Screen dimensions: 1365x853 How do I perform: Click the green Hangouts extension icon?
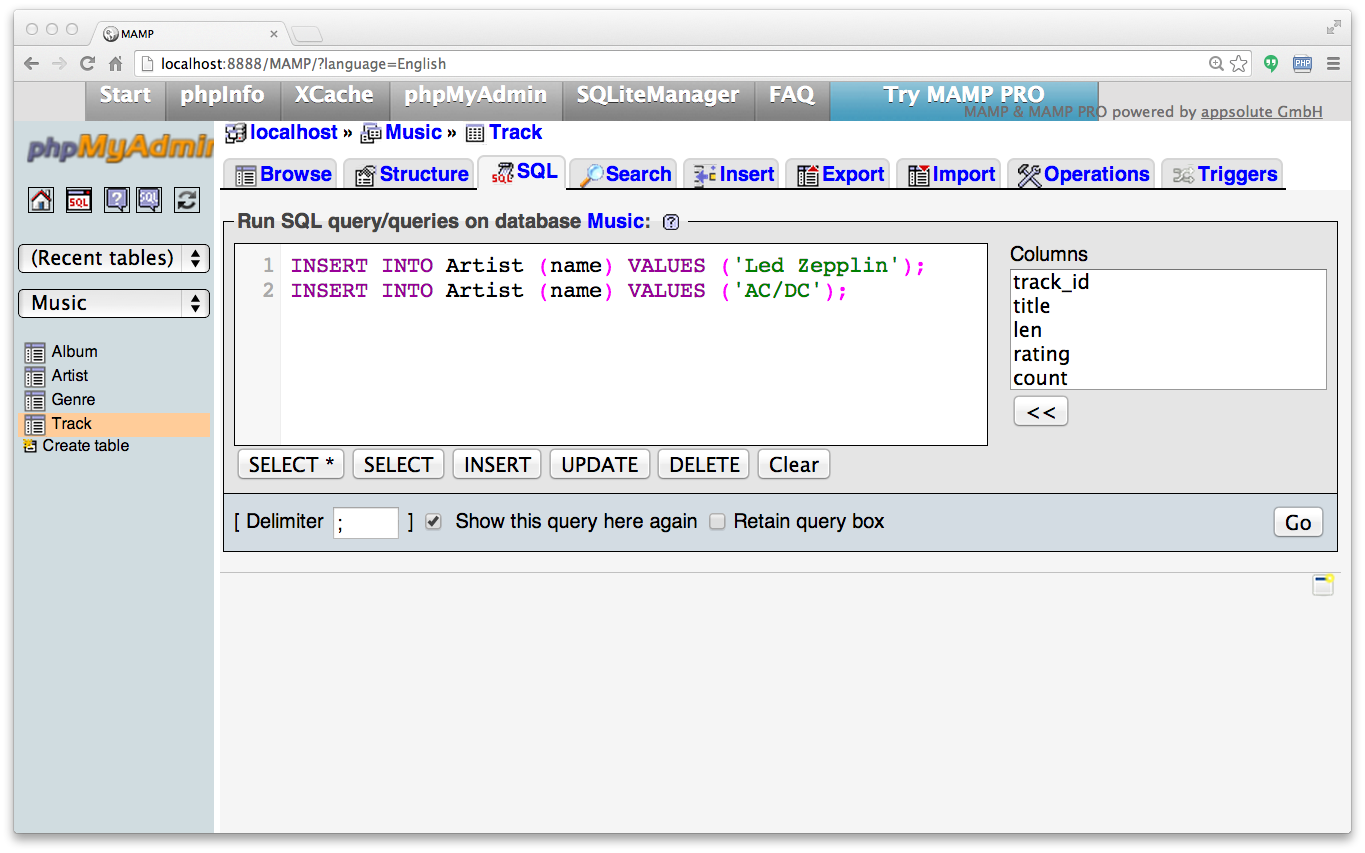(1271, 63)
